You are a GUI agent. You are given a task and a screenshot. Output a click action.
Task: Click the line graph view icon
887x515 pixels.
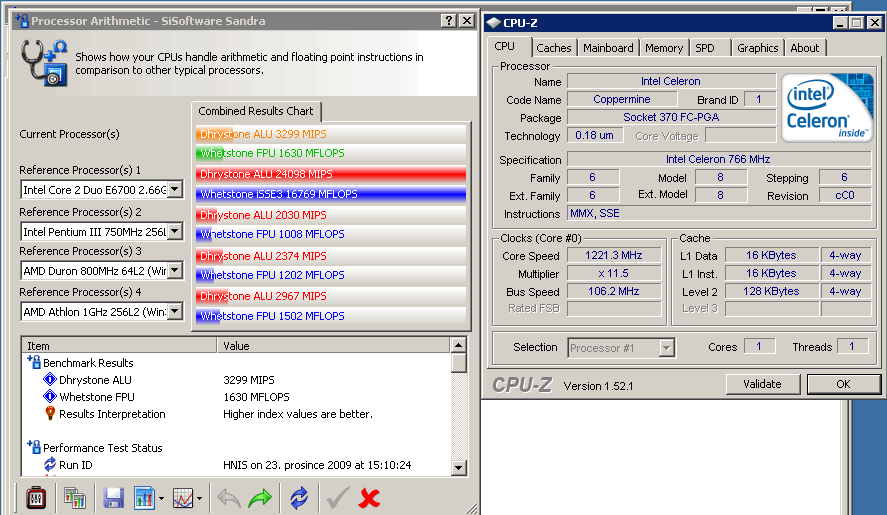(x=183, y=497)
